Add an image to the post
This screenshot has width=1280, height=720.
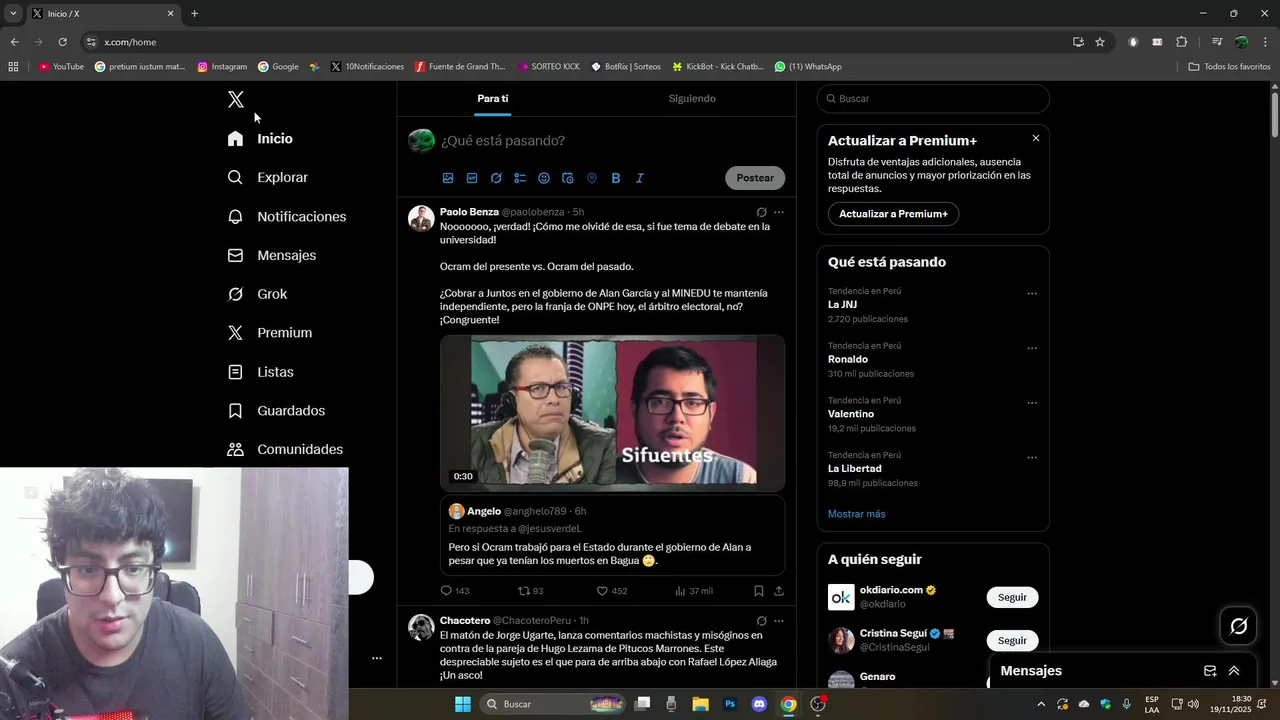[448, 178]
